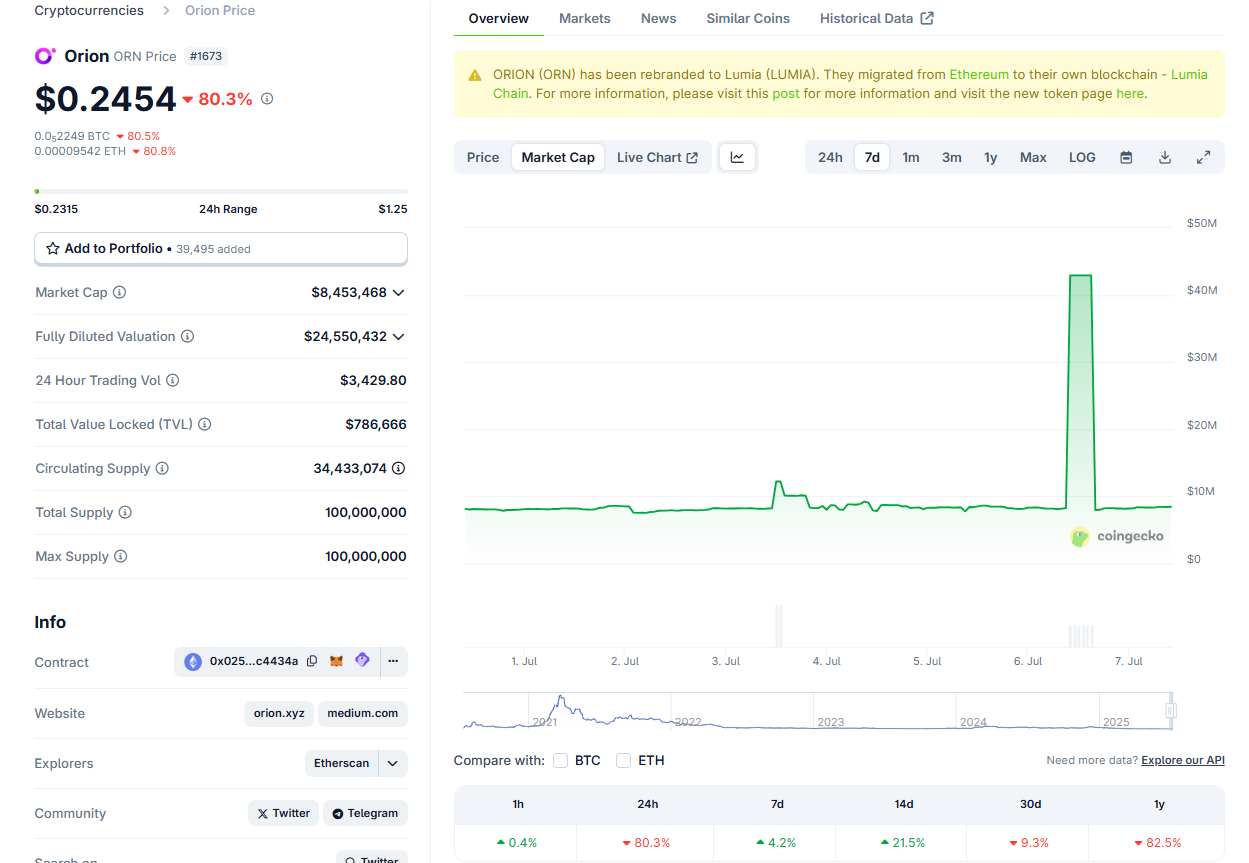Image resolution: width=1249 pixels, height=863 pixels.
Task: Click the external link icon next to Historical Data
Action: [927, 18]
